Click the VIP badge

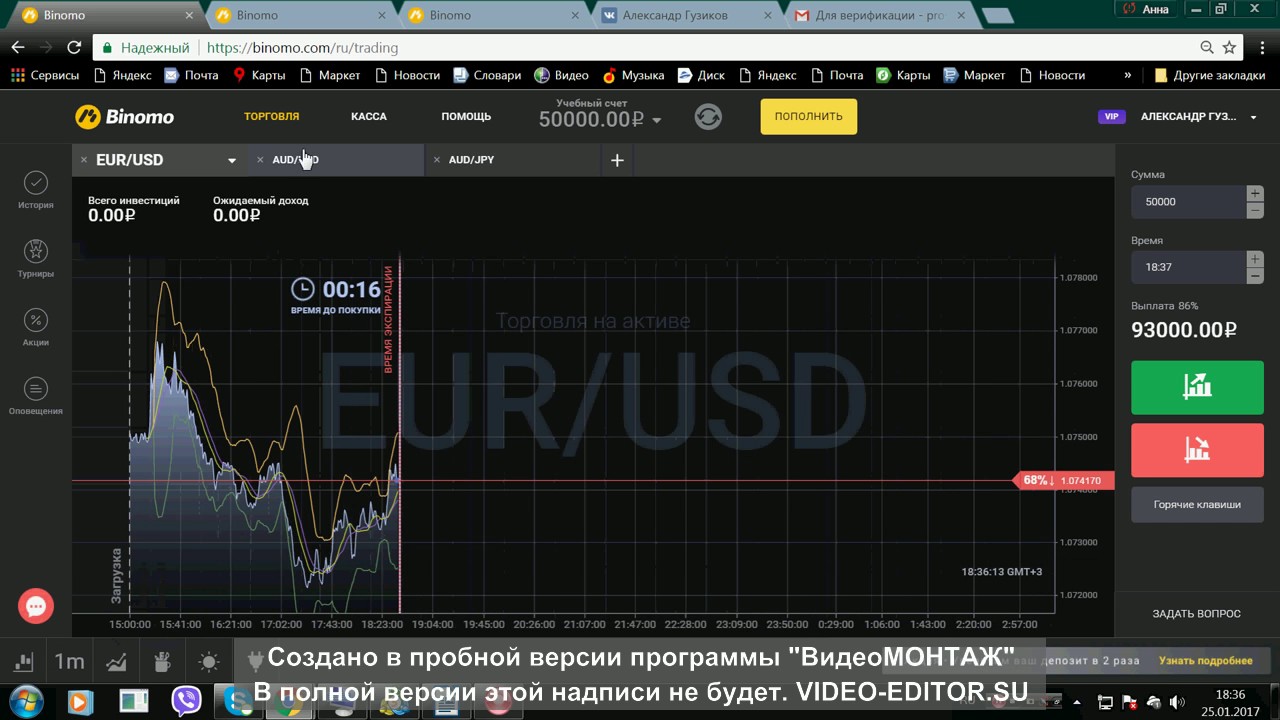pyautogui.click(x=1111, y=117)
